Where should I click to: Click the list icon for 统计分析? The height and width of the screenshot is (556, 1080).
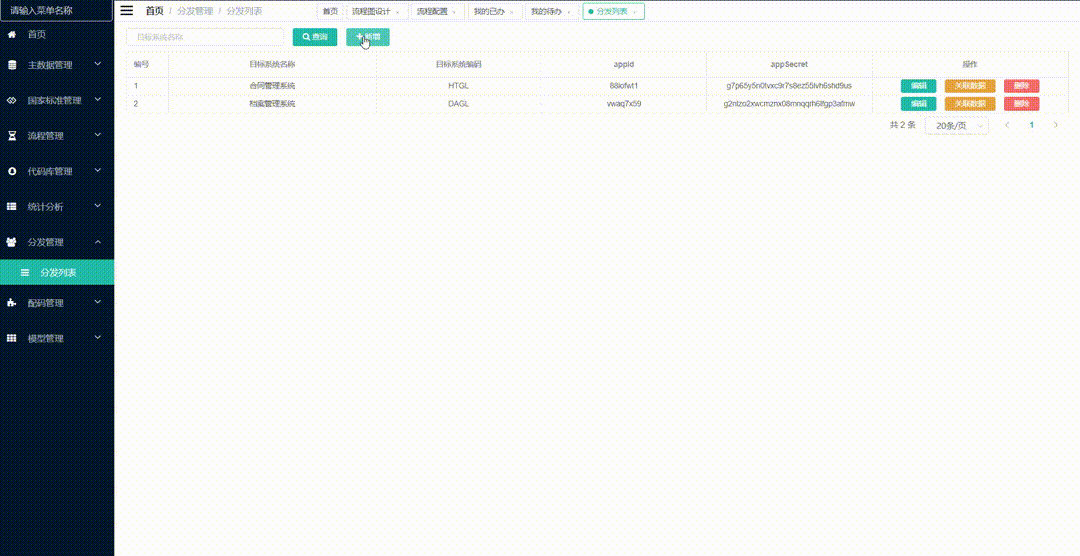coord(12,207)
